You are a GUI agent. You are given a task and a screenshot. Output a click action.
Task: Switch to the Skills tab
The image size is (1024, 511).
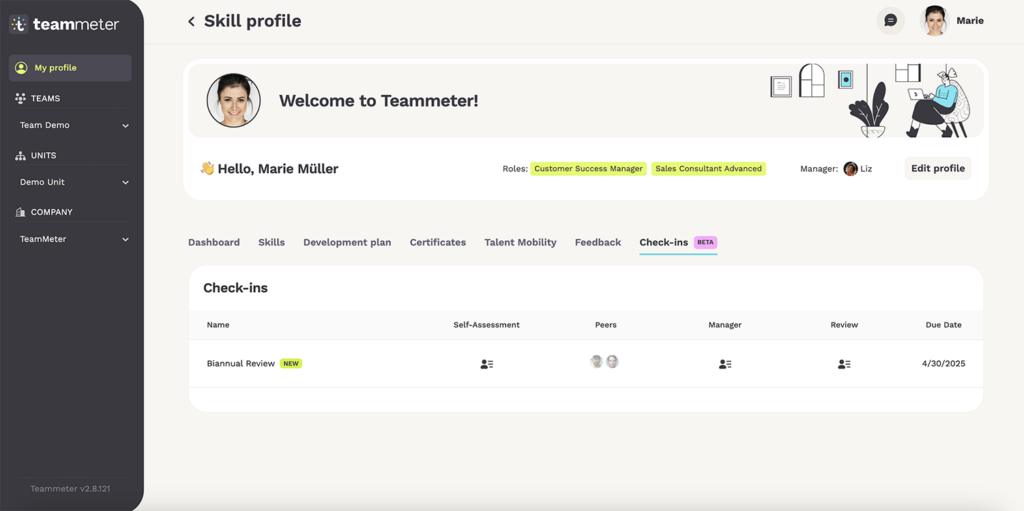pos(272,242)
